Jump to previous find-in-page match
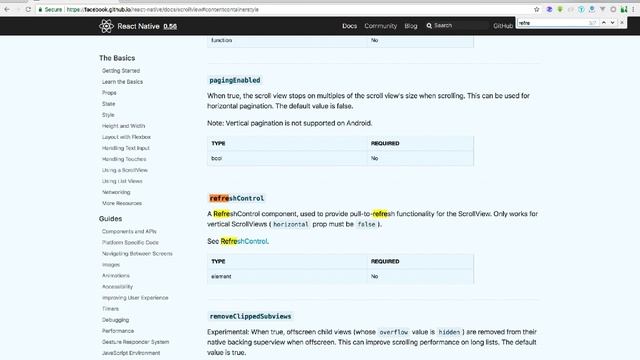 point(604,23)
